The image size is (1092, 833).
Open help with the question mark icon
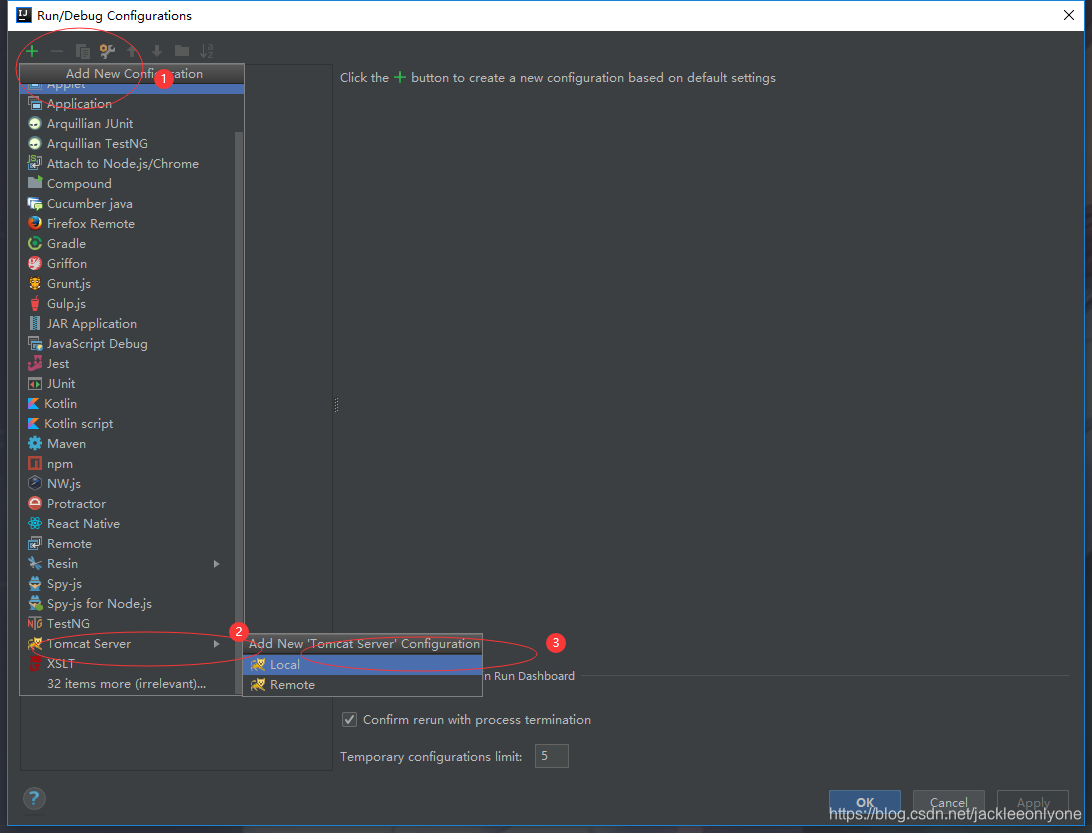point(34,799)
